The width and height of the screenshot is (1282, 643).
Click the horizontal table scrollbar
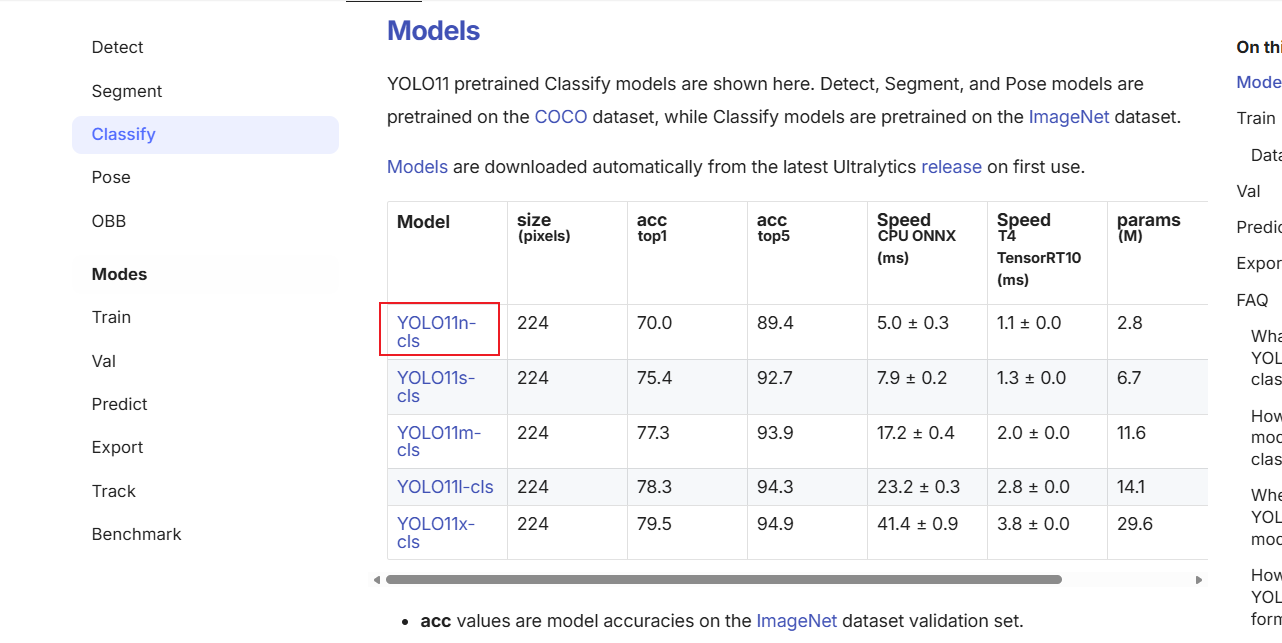[x=723, y=579]
